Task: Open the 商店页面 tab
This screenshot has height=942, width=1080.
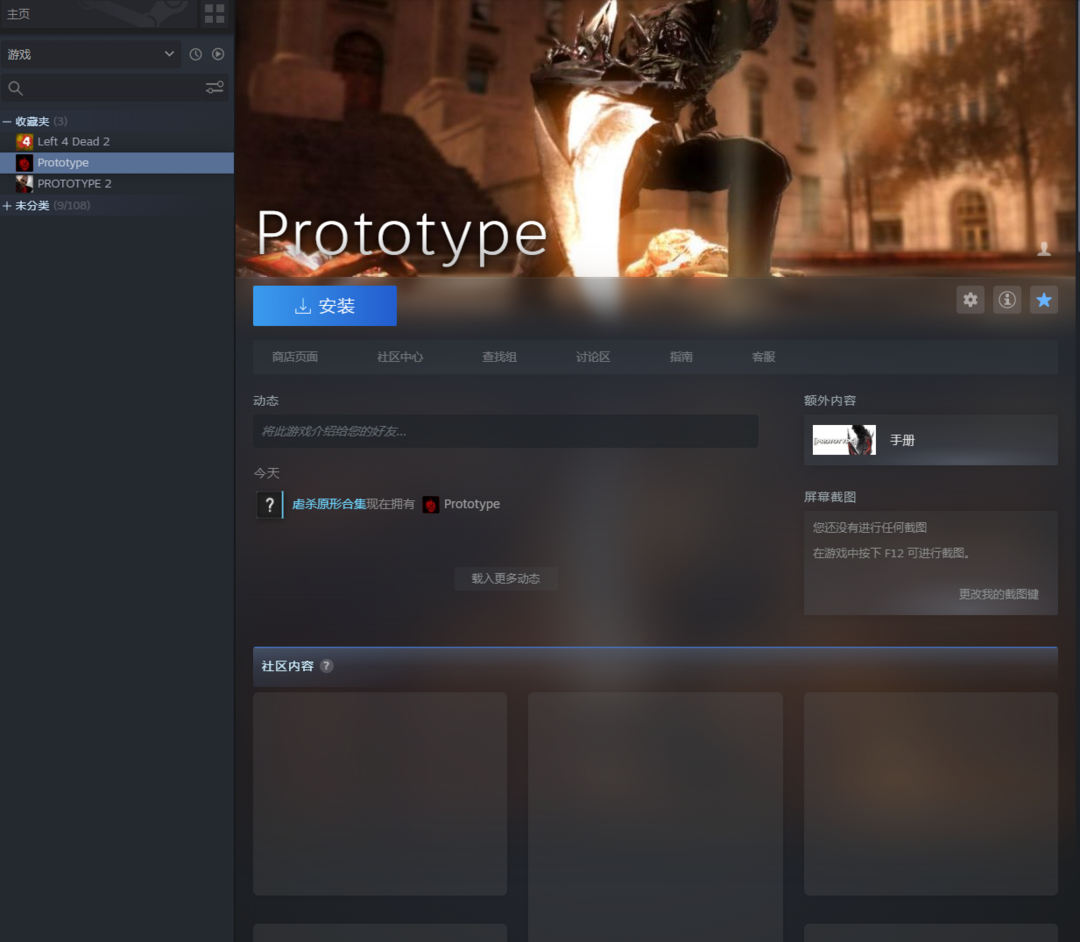Action: pyautogui.click(x=295, y=357)
